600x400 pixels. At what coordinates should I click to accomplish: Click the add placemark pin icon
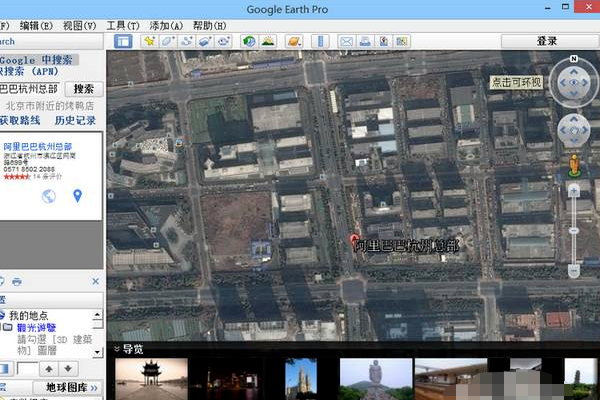coord(150,42)
